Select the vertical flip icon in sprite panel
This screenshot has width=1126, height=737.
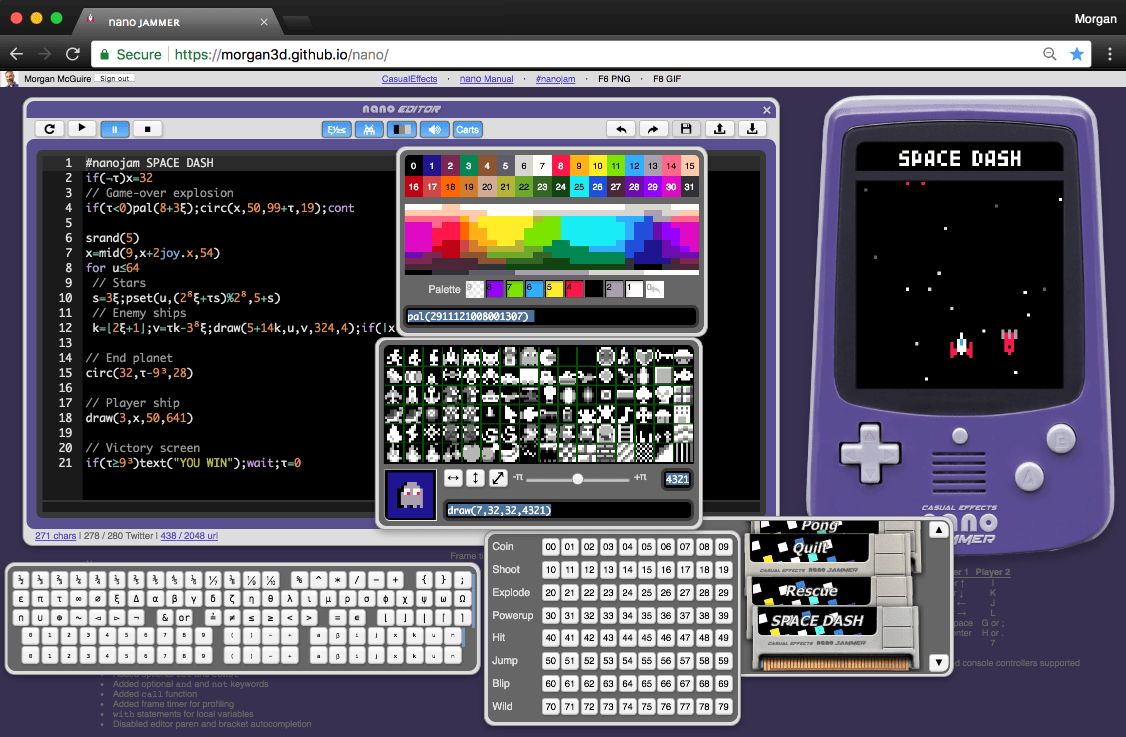(476, 479)
